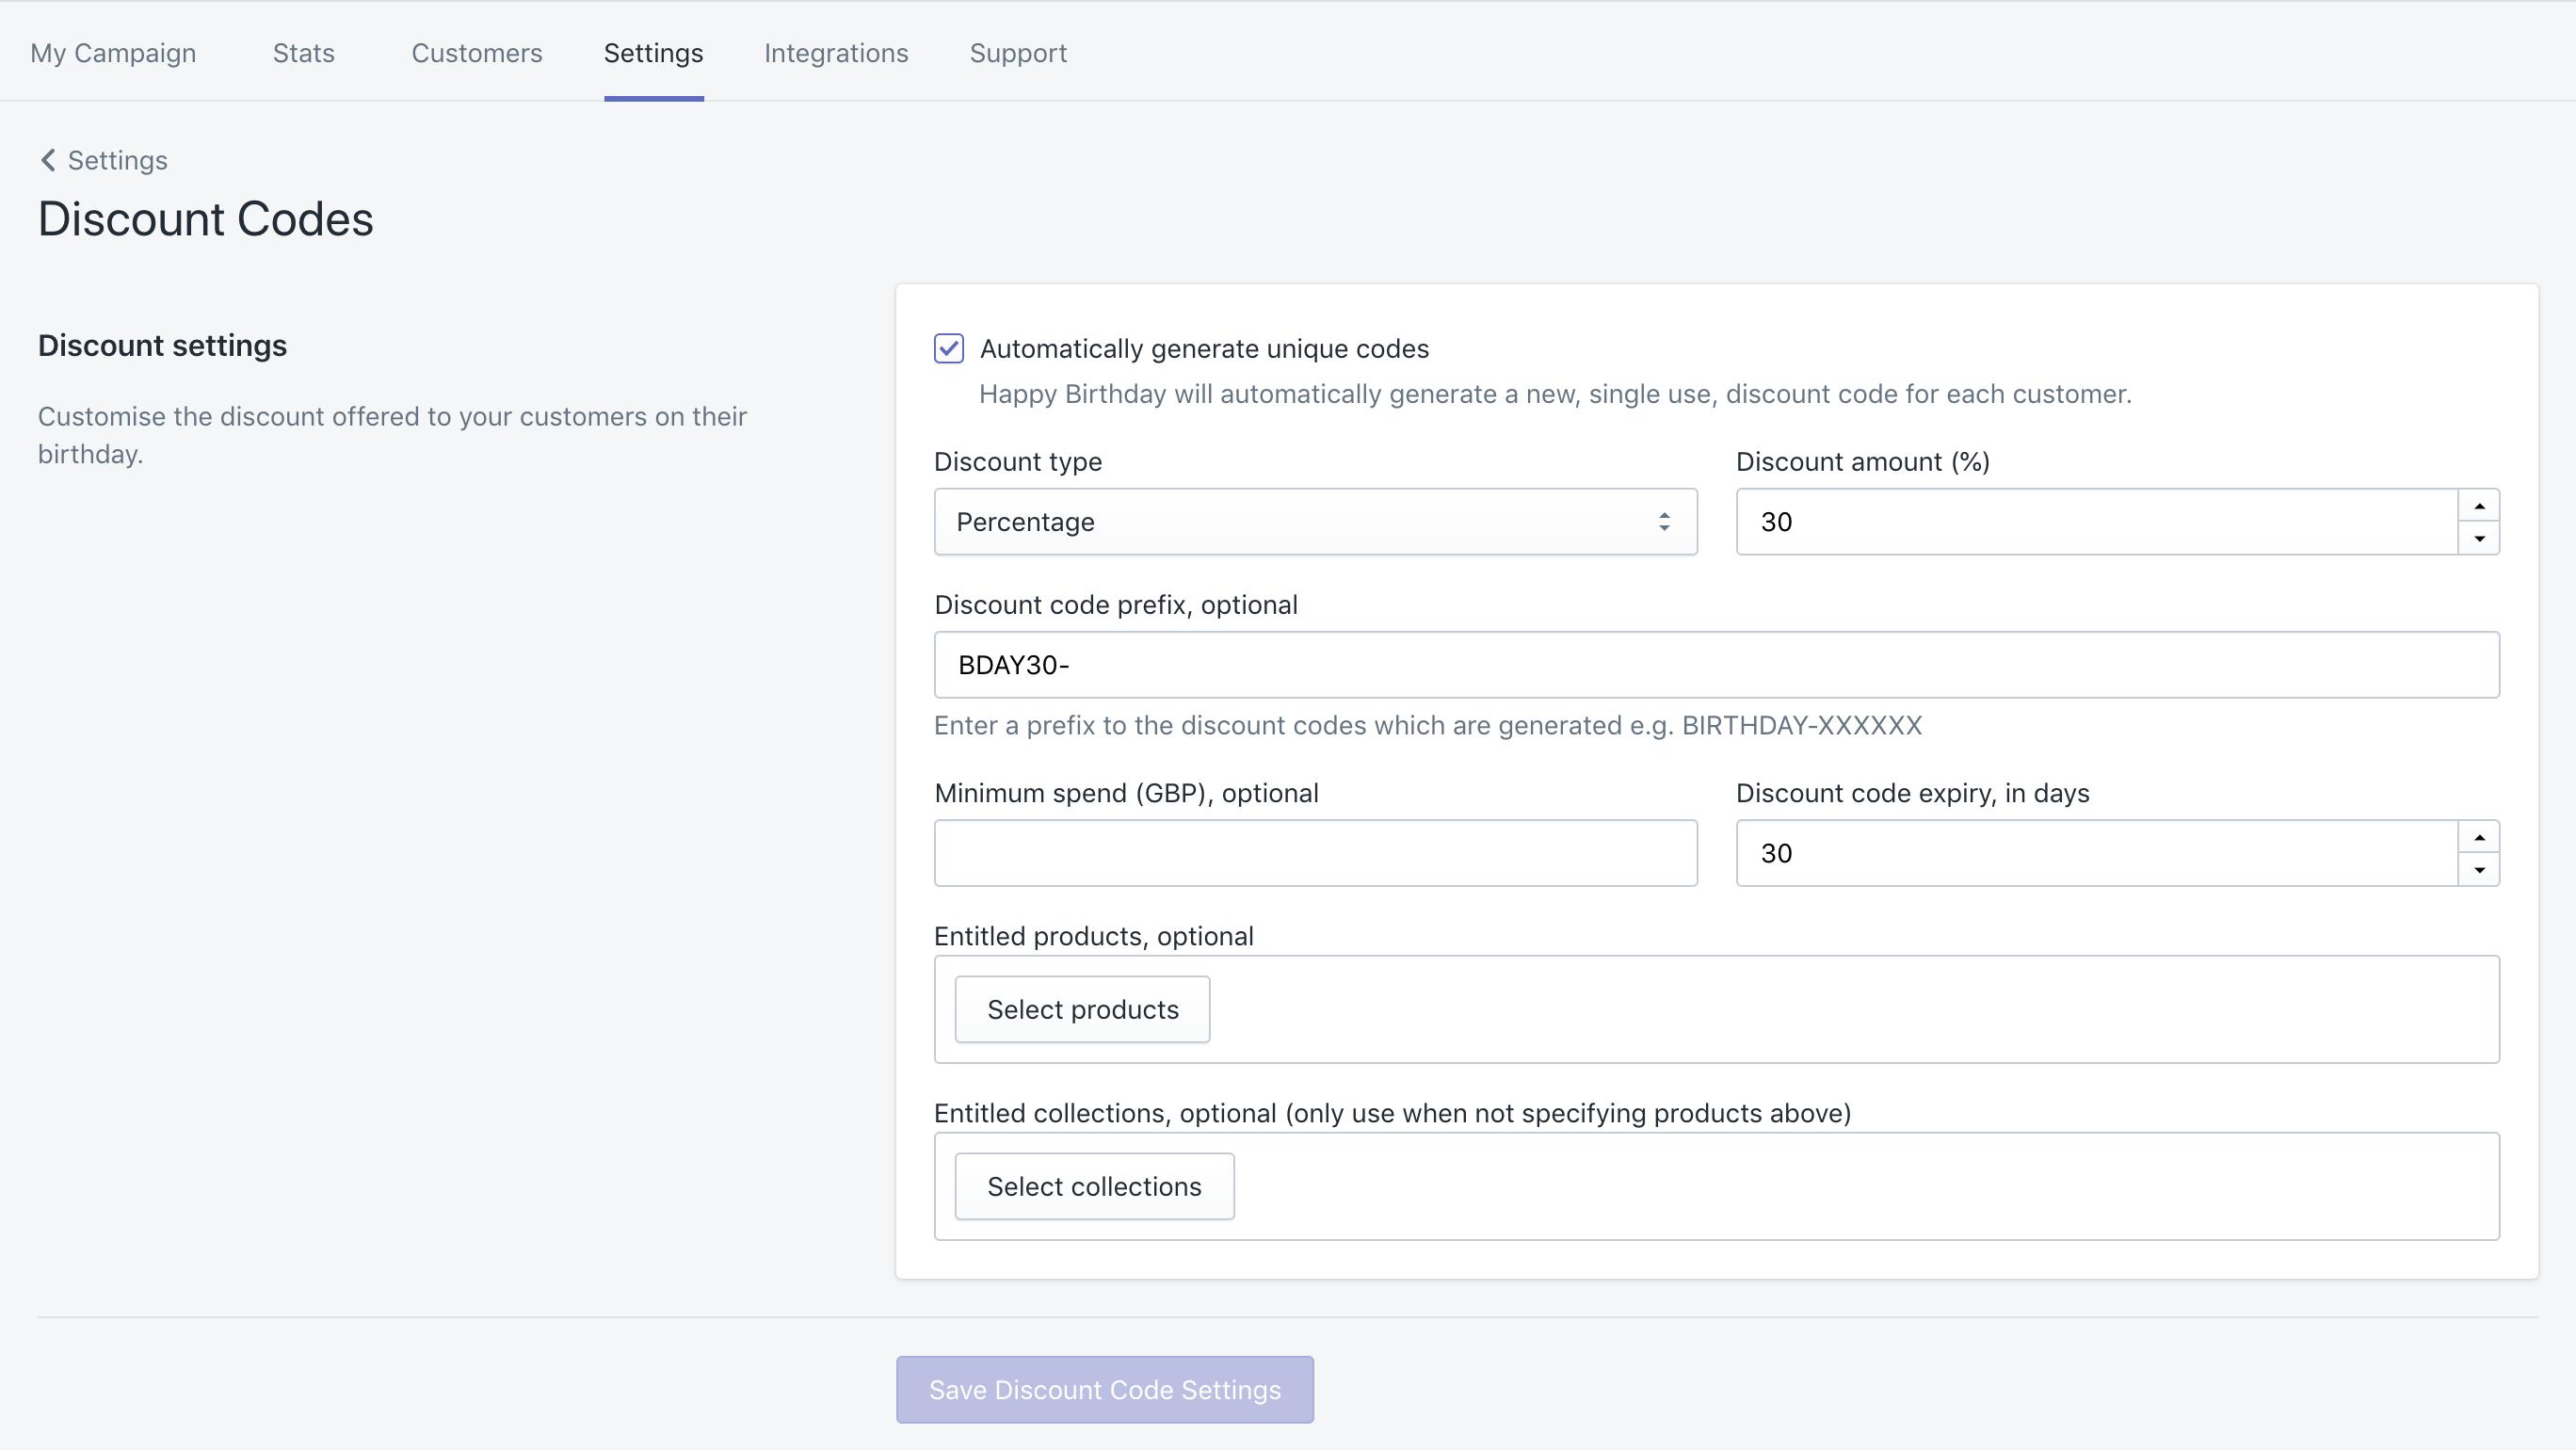The image size is (2576, 1450).
Task: Switch to the Stats tab
Action: 303,53
